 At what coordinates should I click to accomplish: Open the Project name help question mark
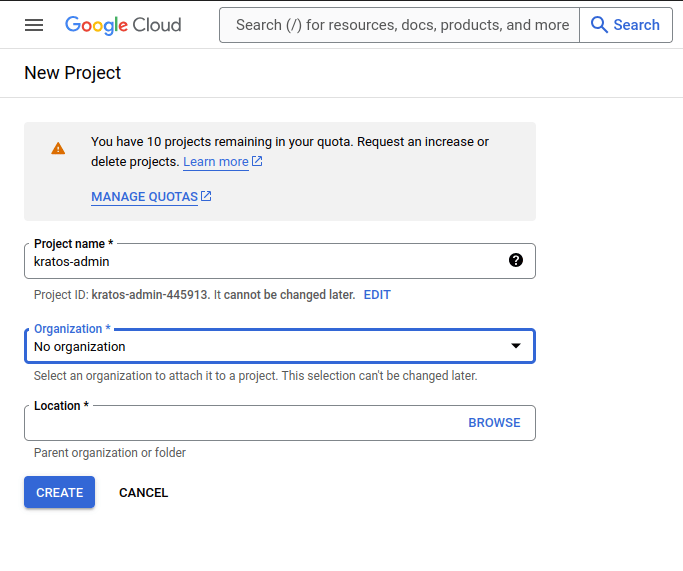515,260
